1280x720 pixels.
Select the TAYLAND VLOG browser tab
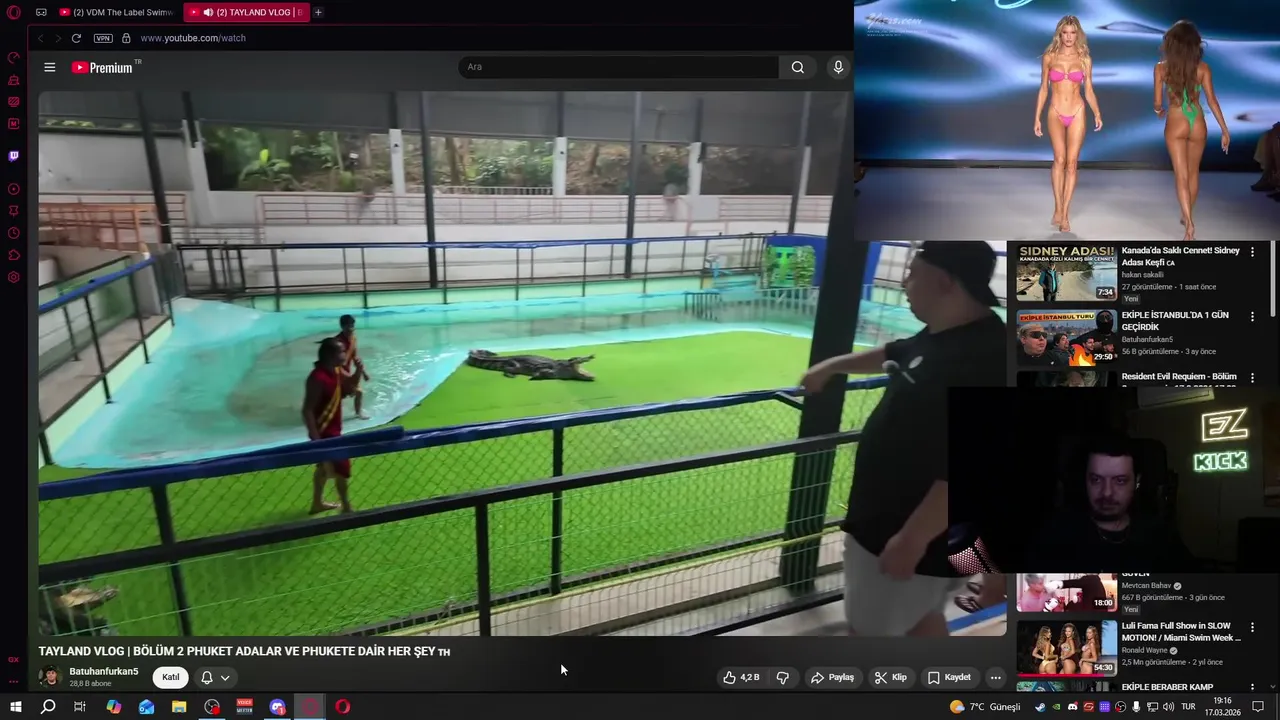click(x=246, y=12)
